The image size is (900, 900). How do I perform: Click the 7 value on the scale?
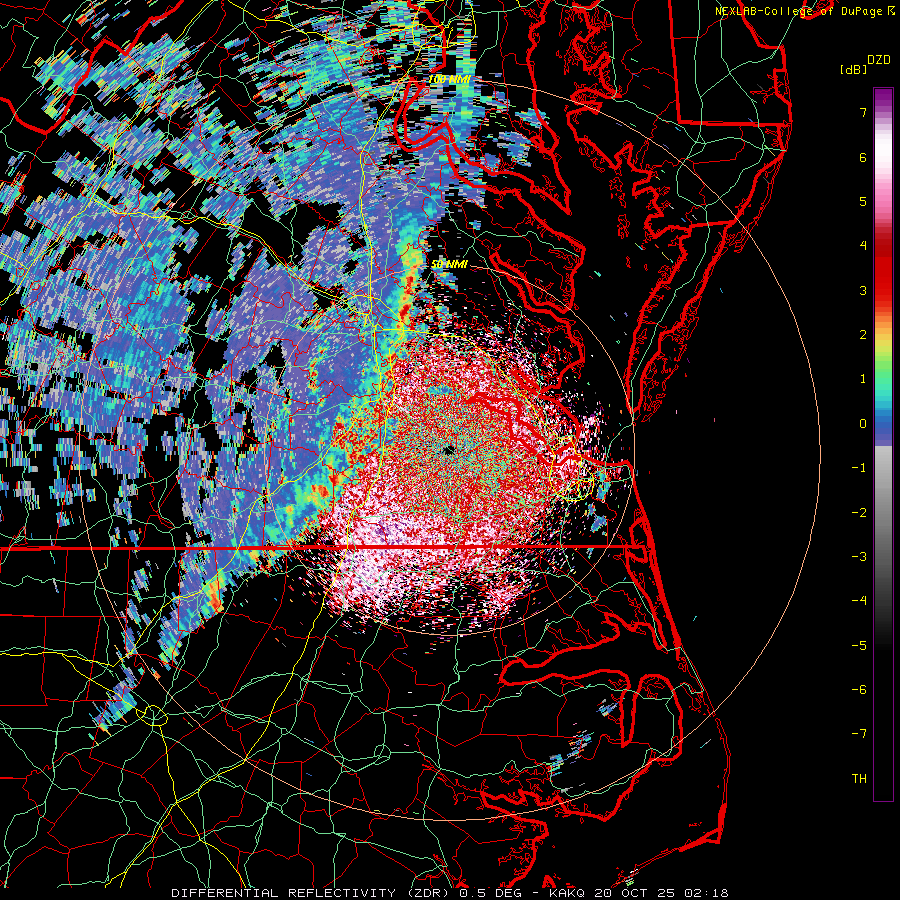point(863,112)
